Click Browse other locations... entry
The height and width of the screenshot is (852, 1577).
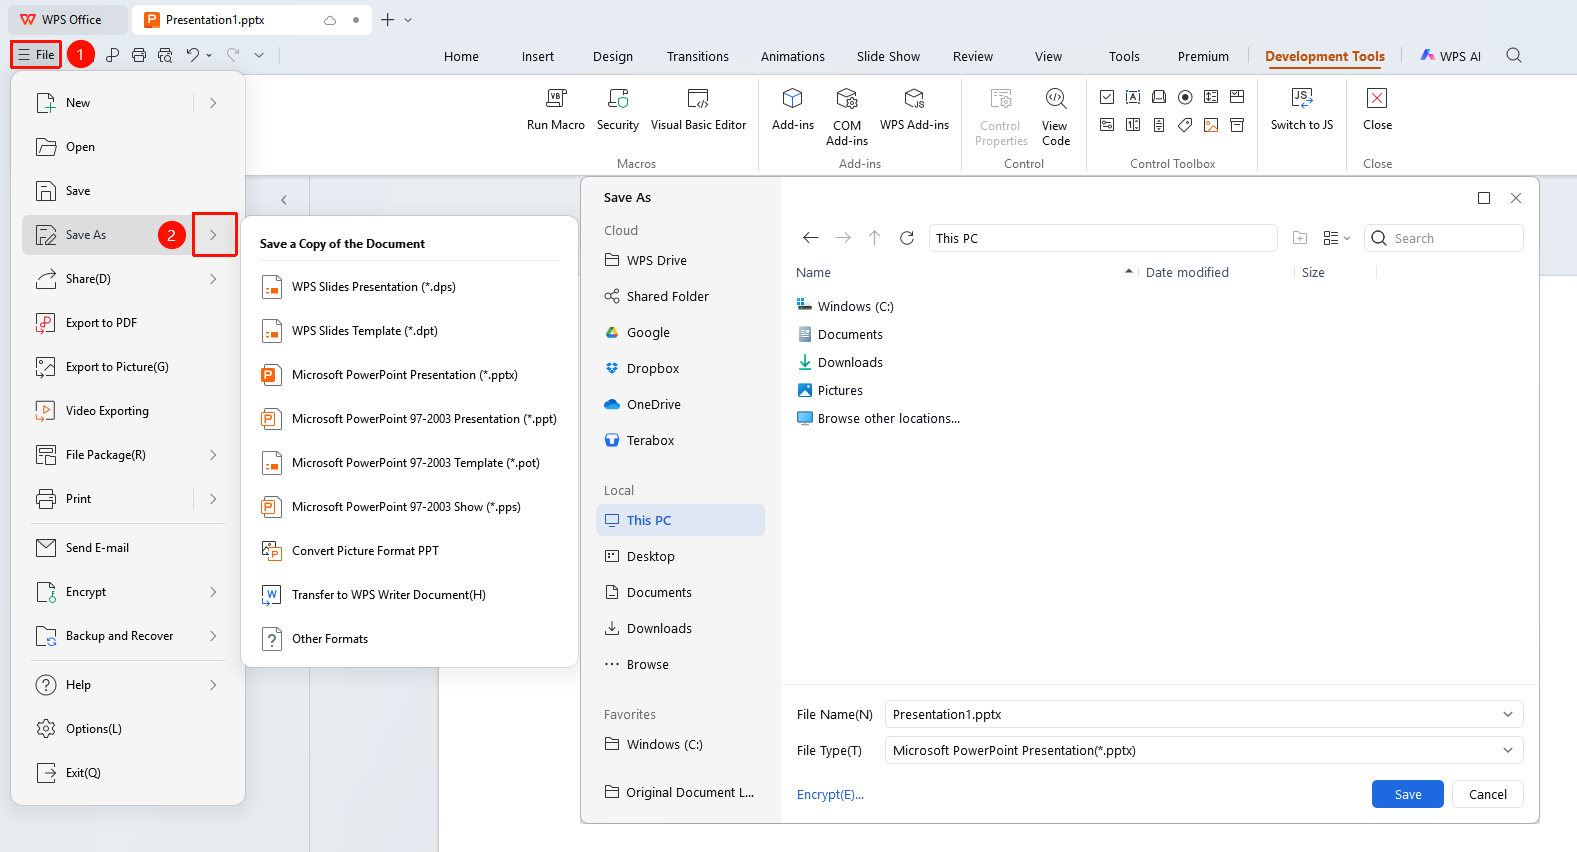[878, 418]
